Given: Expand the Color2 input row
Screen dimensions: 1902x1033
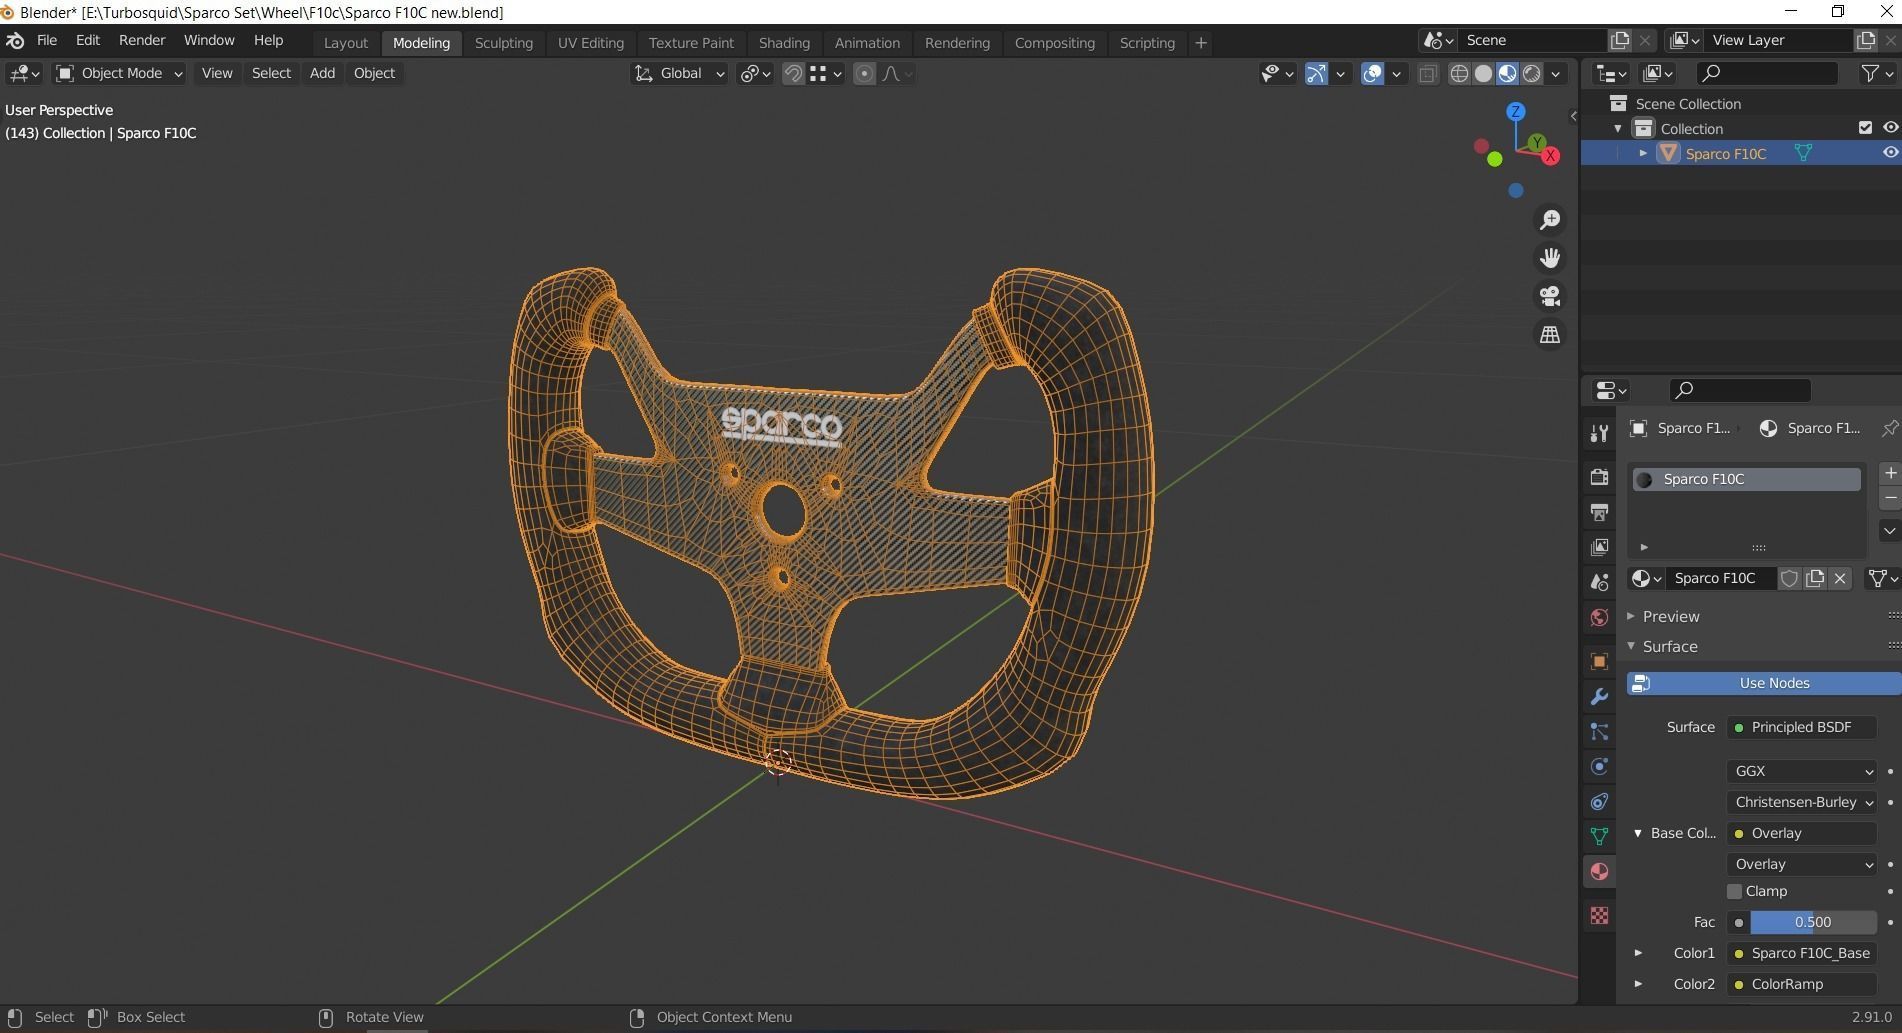Looking at the screenshot, I should click(1638, 984).
